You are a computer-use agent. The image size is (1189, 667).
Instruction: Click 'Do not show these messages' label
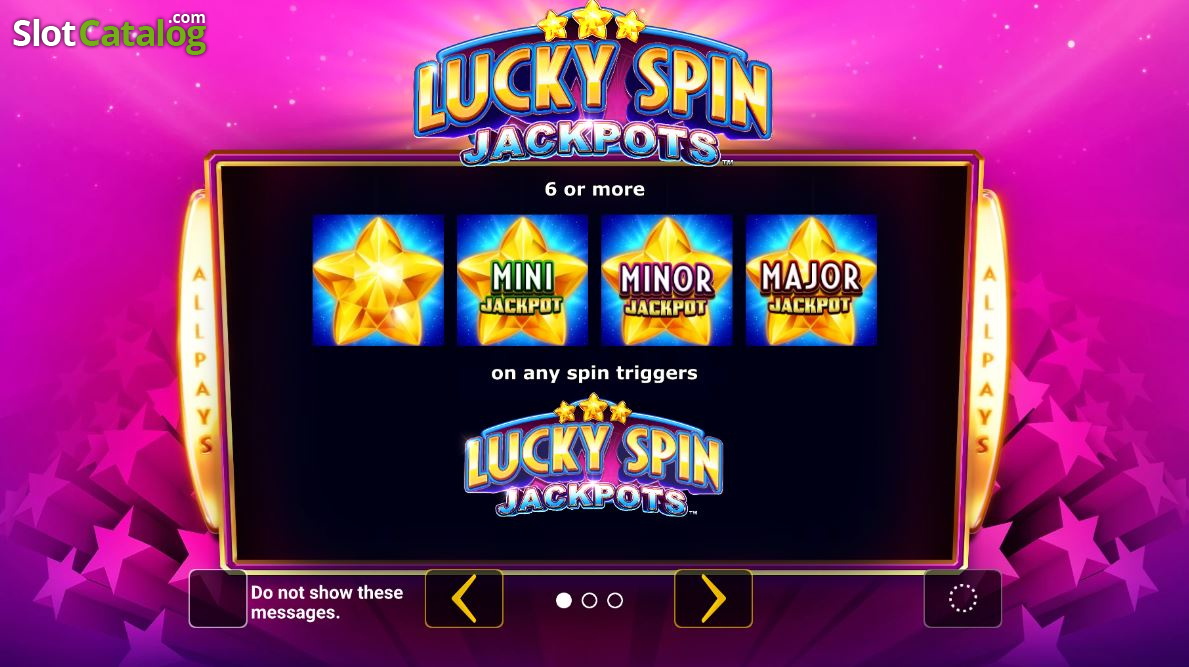tap(327, 603)
